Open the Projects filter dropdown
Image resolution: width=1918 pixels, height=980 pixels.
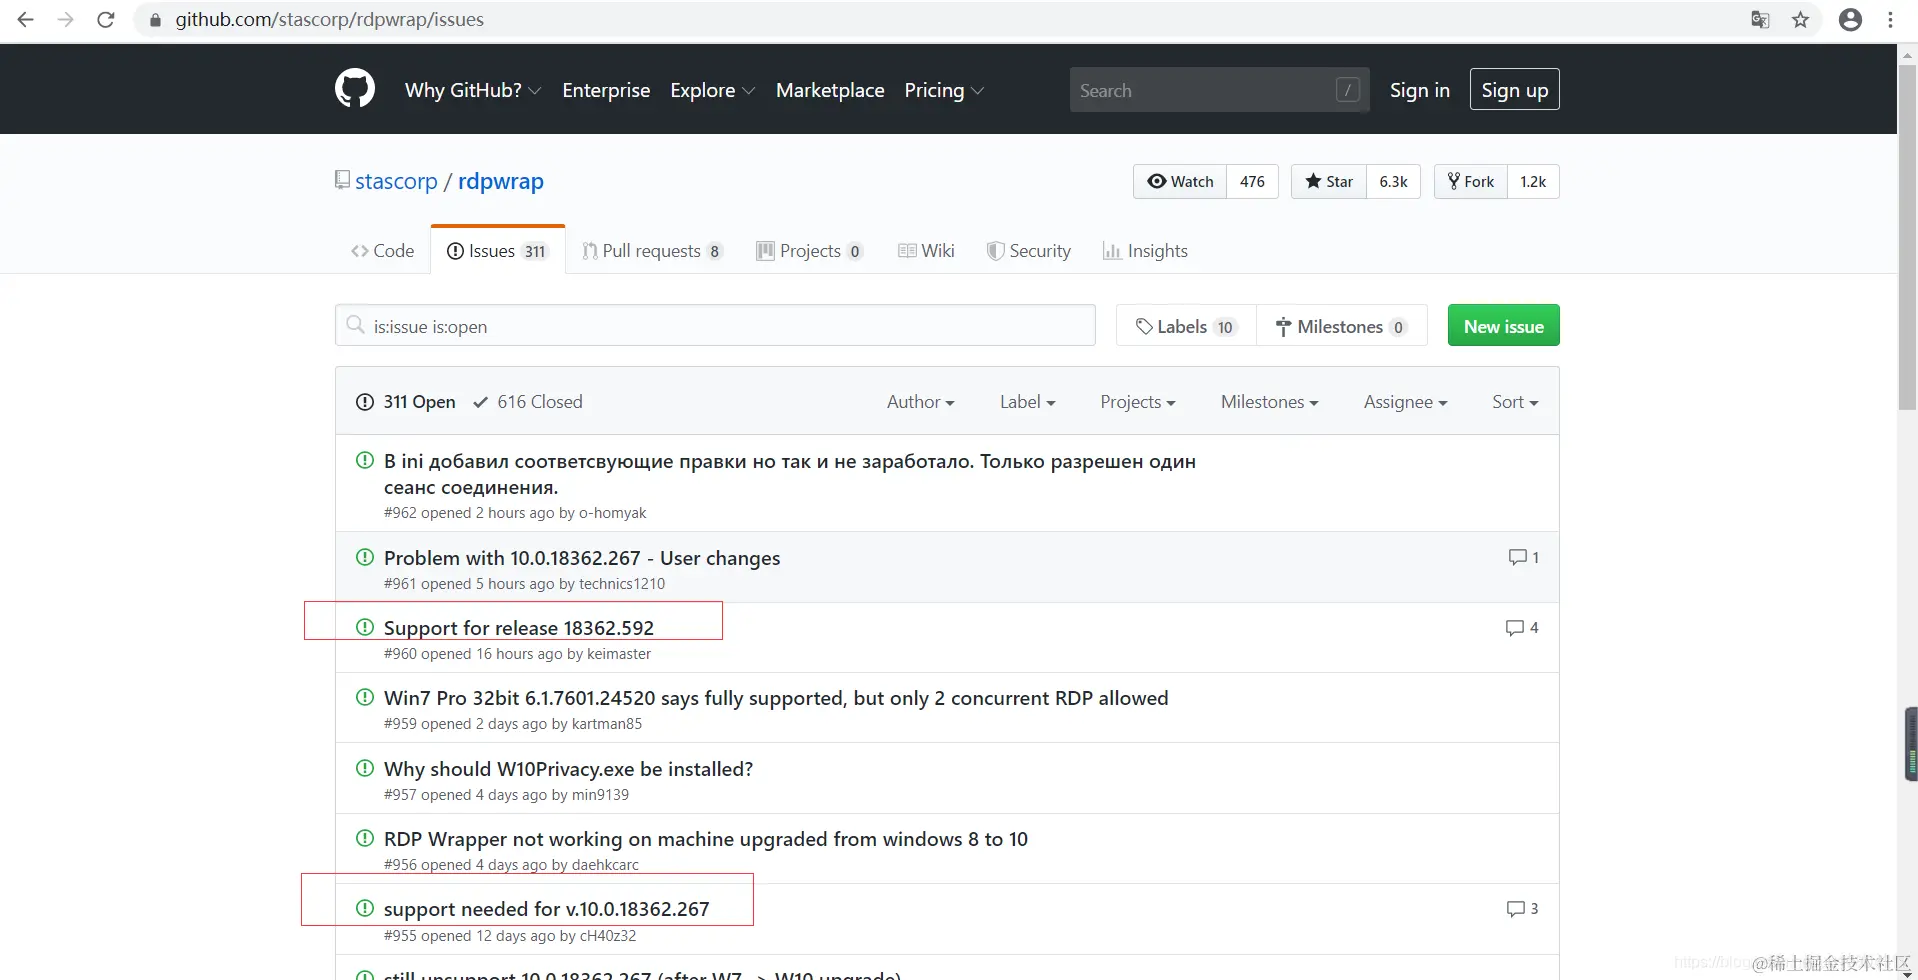point(1138,402)
